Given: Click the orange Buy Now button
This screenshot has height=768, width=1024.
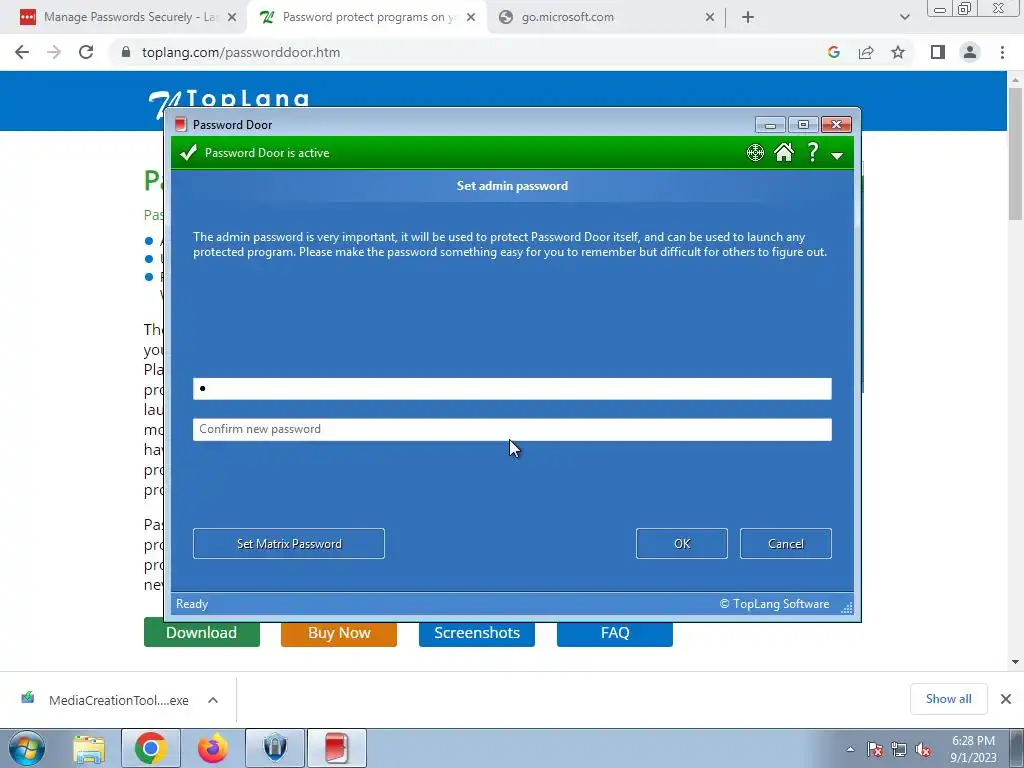Looking at the screenshot, I should (x=339, y=633).
